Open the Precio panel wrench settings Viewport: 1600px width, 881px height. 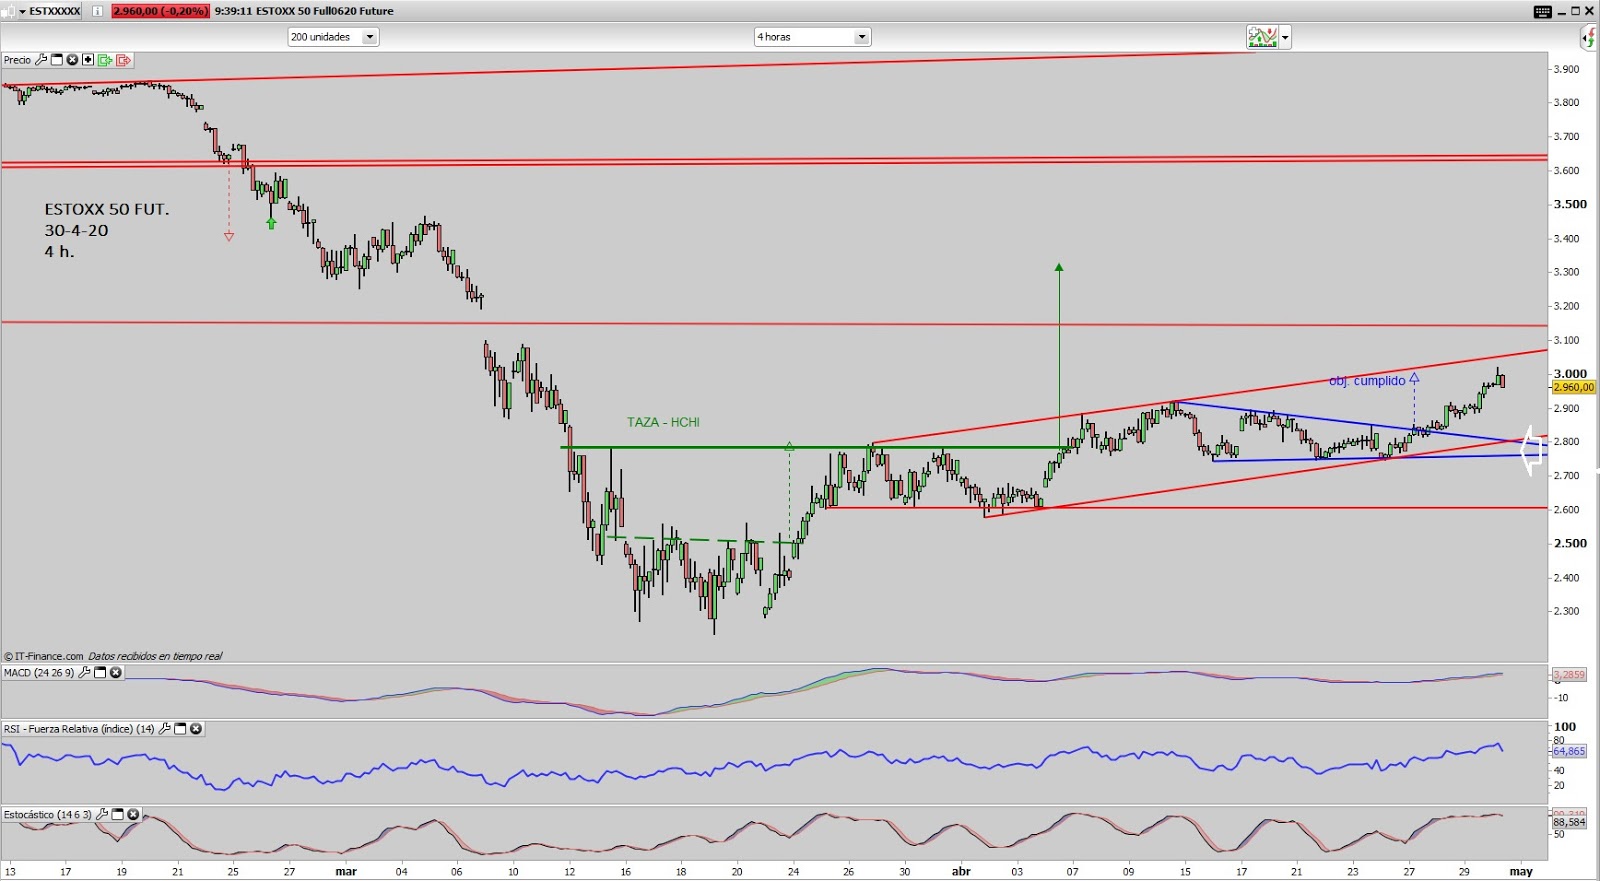tap(41, 60)
